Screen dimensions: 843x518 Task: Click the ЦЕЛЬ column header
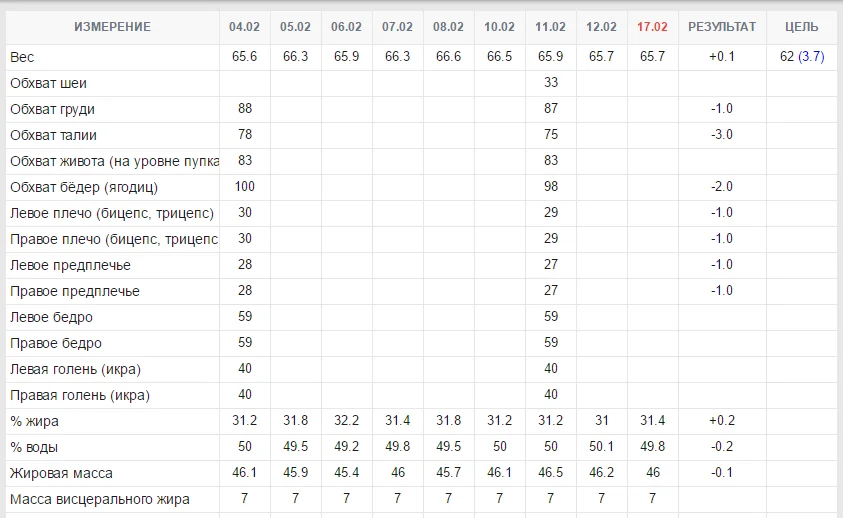[801, 26]
